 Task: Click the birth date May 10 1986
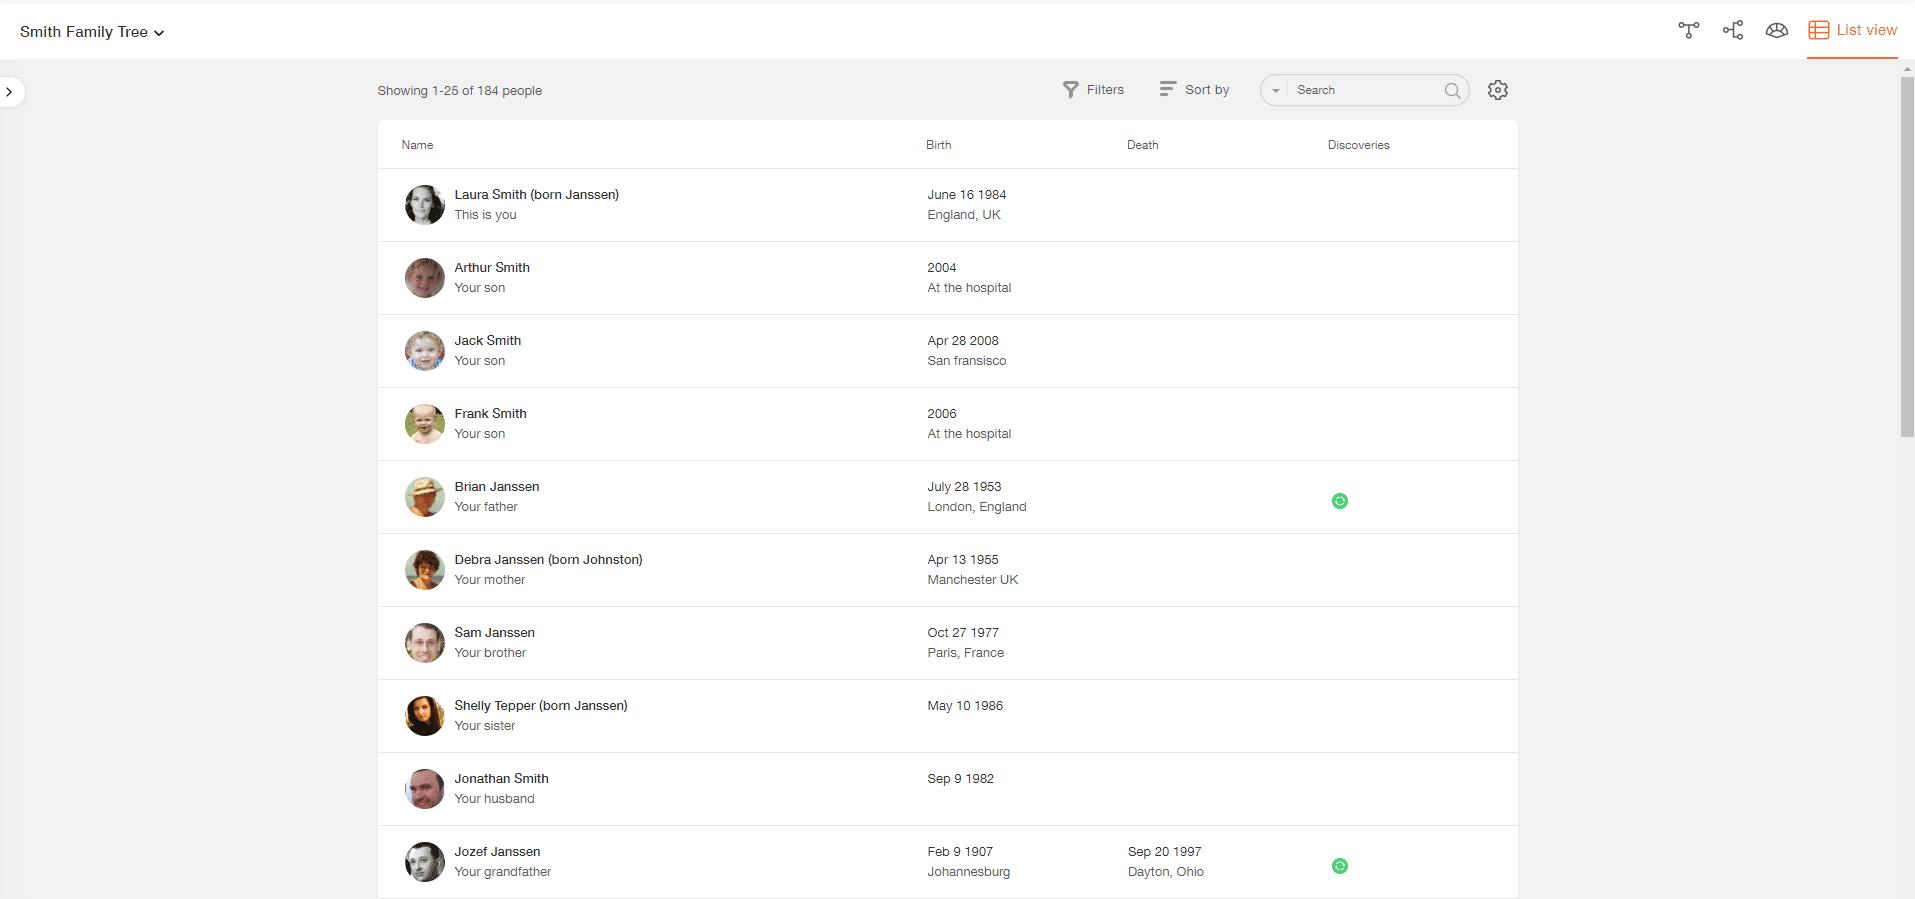click(965, 706)
